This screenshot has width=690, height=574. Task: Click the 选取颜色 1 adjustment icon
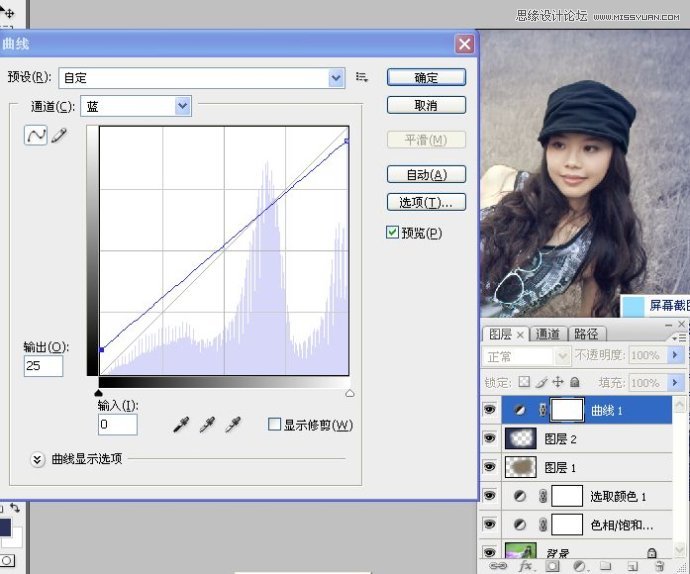tap(520, 496)
